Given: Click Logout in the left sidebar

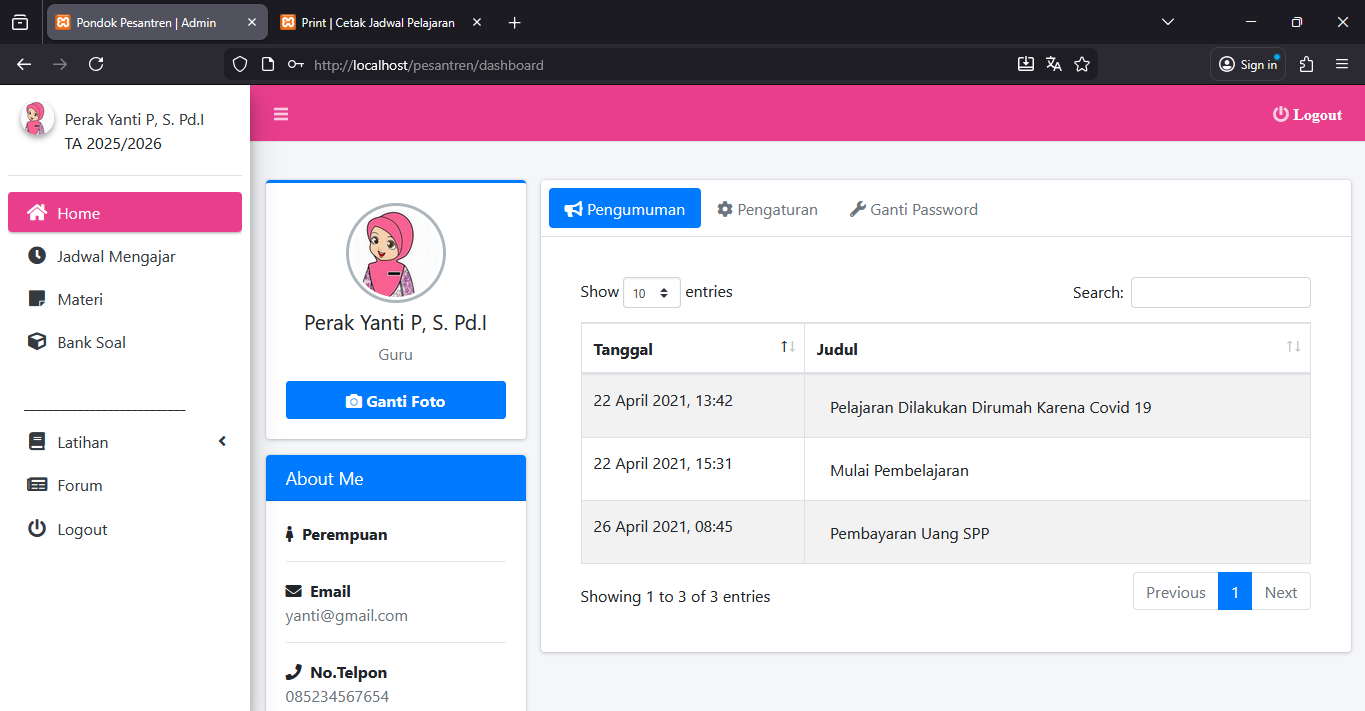Looking at the screenshot, I should tap(81, 529).
